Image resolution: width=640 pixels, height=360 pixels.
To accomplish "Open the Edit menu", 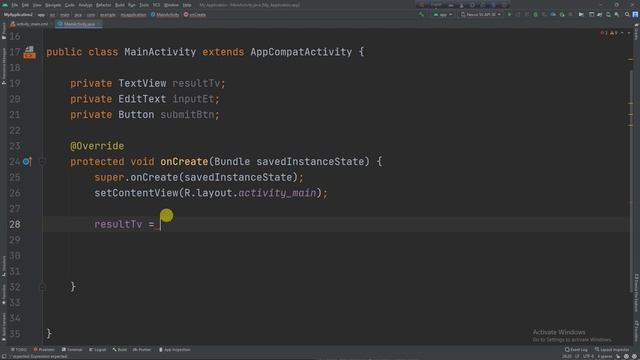I will pyautogui.click(x=25, y=5).
